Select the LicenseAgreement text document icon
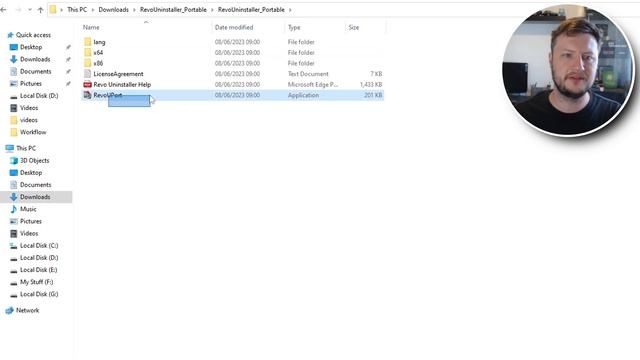 pyautogui.click(x=87, y=73)
